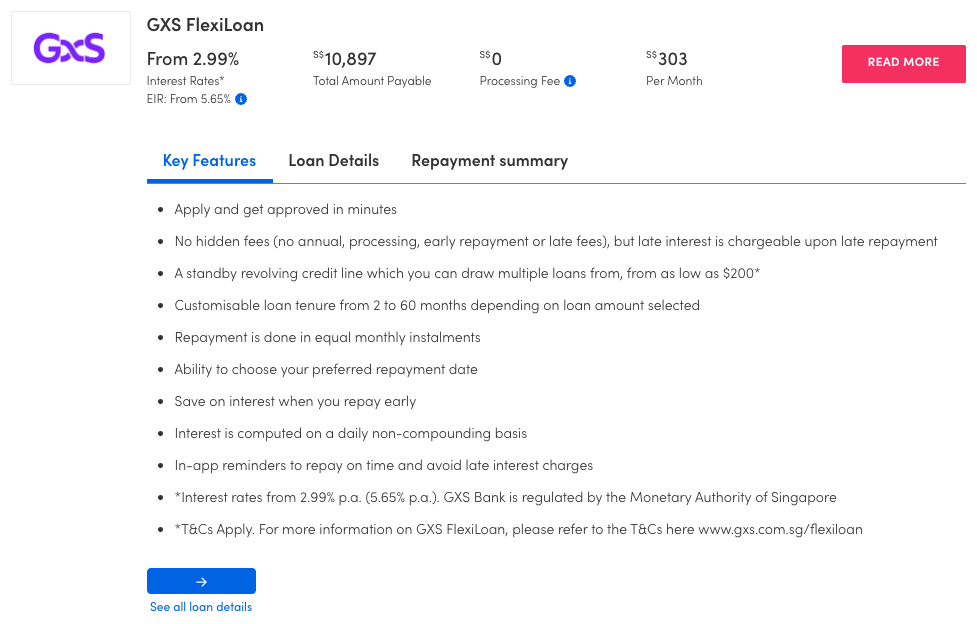Image resolution: width=977 pixels, height=624 pixels.
Task: Click the blue arrow button
Action: 201,581
